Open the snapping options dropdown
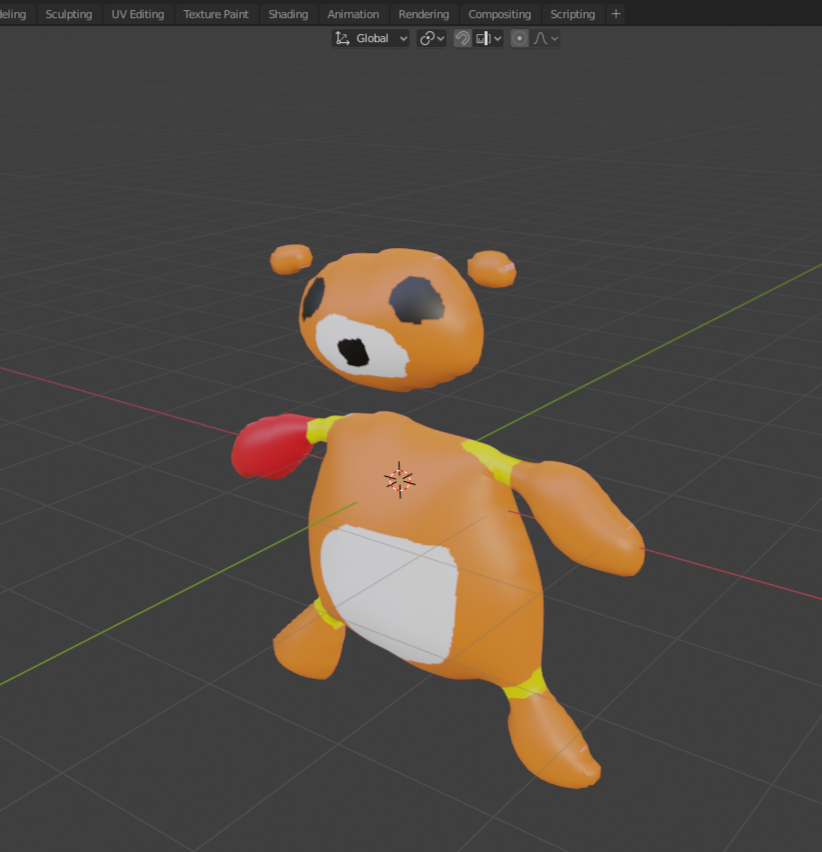Viewport: 822px width, 852px height. click(488, 39)
